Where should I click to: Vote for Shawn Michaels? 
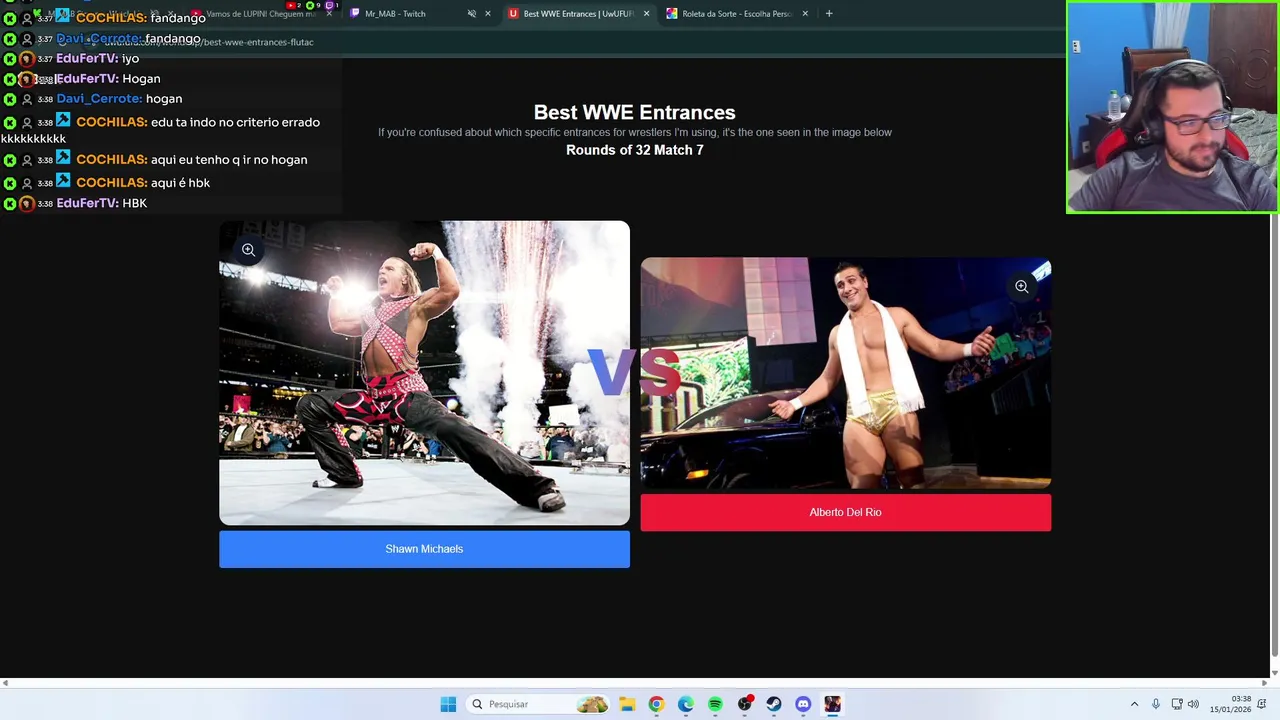[x=424, y=549]
